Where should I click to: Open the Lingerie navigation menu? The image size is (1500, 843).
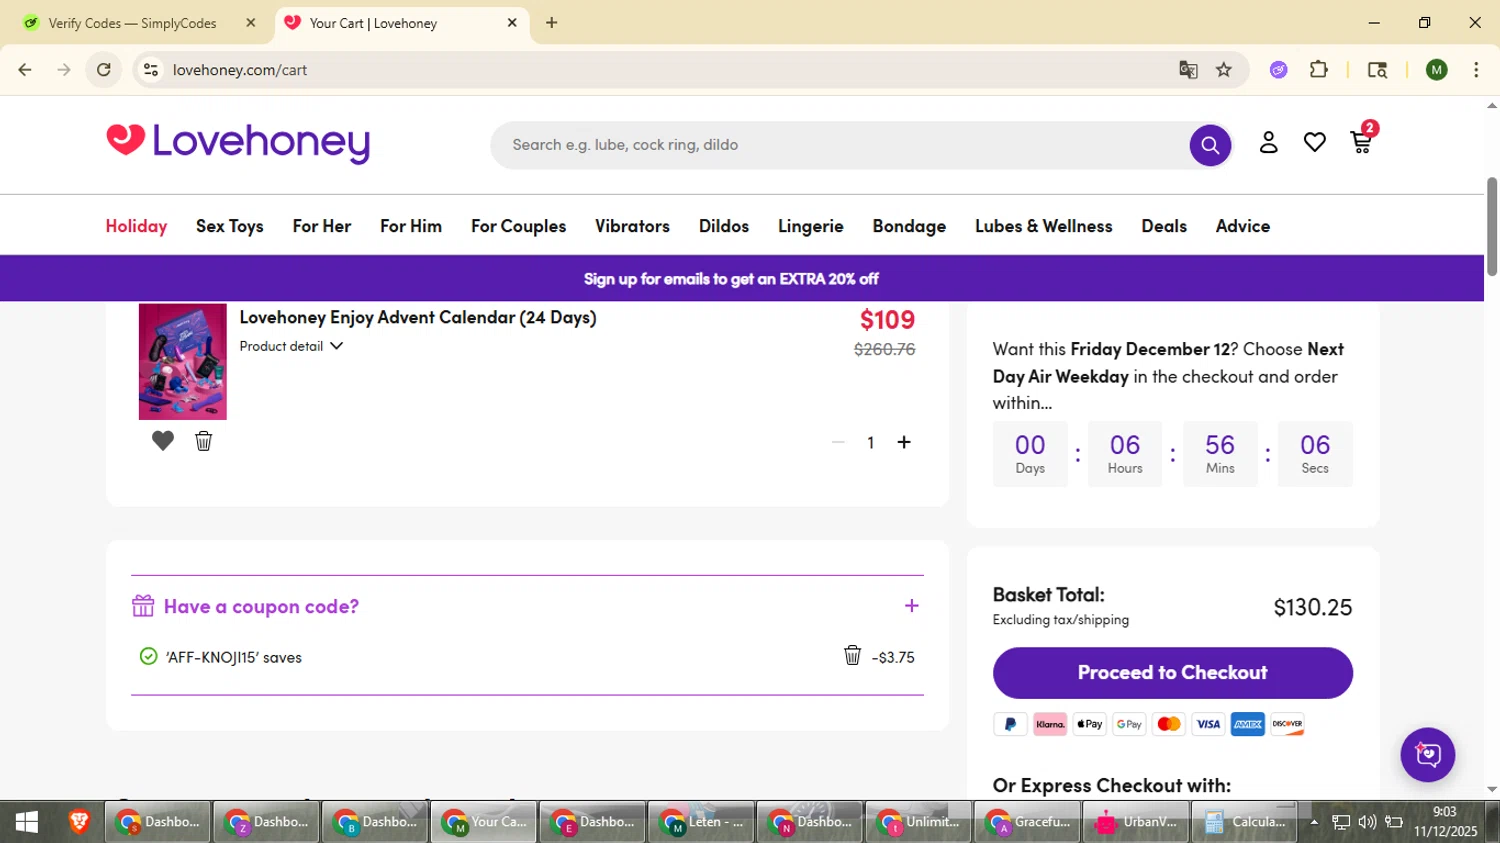coord(811,226)
